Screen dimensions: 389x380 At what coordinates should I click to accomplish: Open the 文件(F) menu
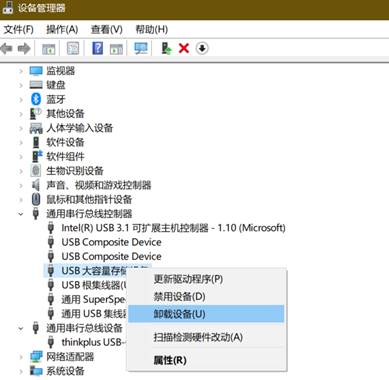pos(19,29)
